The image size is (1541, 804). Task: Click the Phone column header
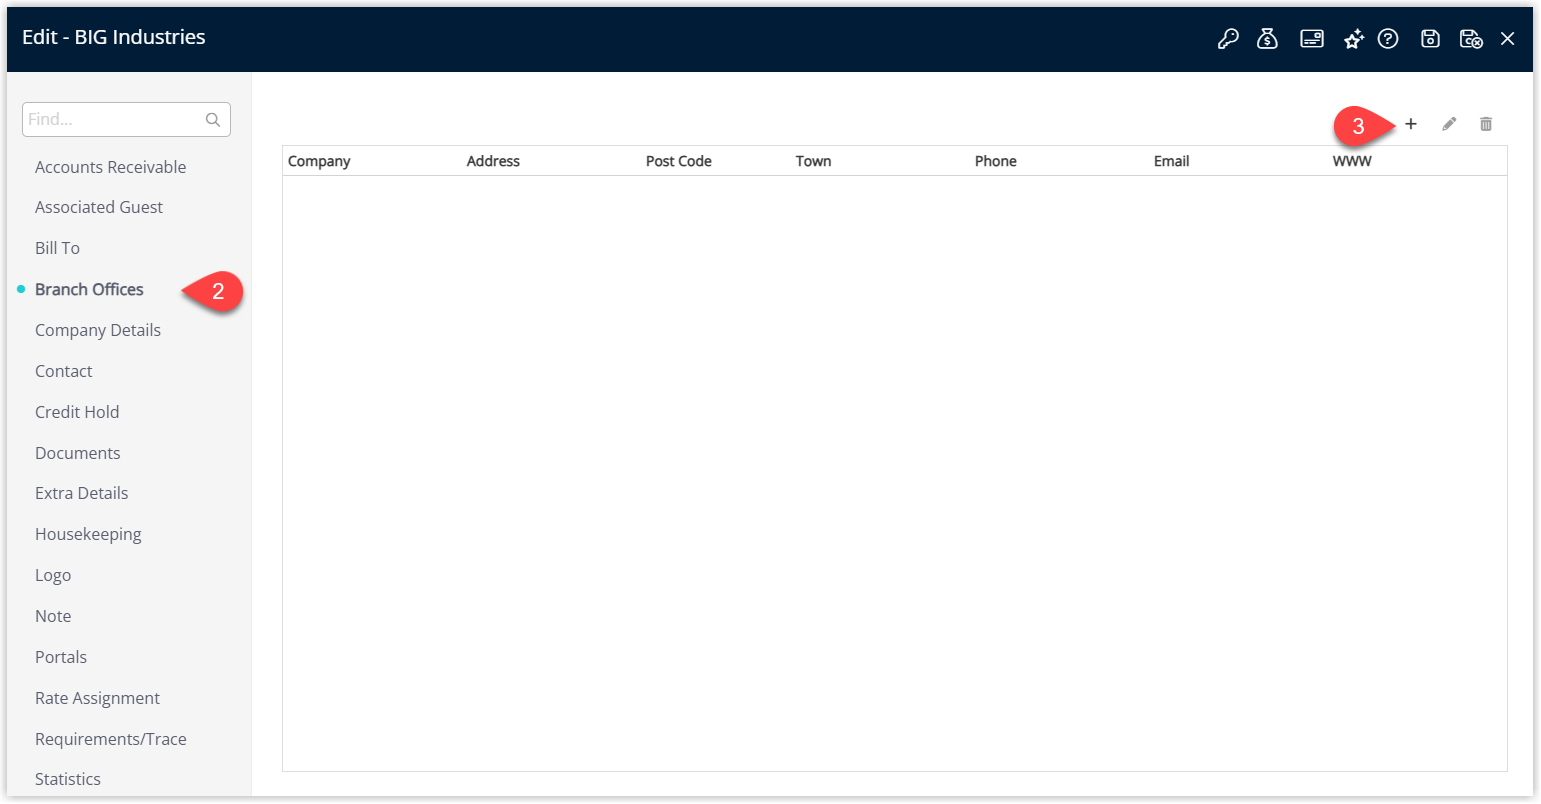(996, 161)
